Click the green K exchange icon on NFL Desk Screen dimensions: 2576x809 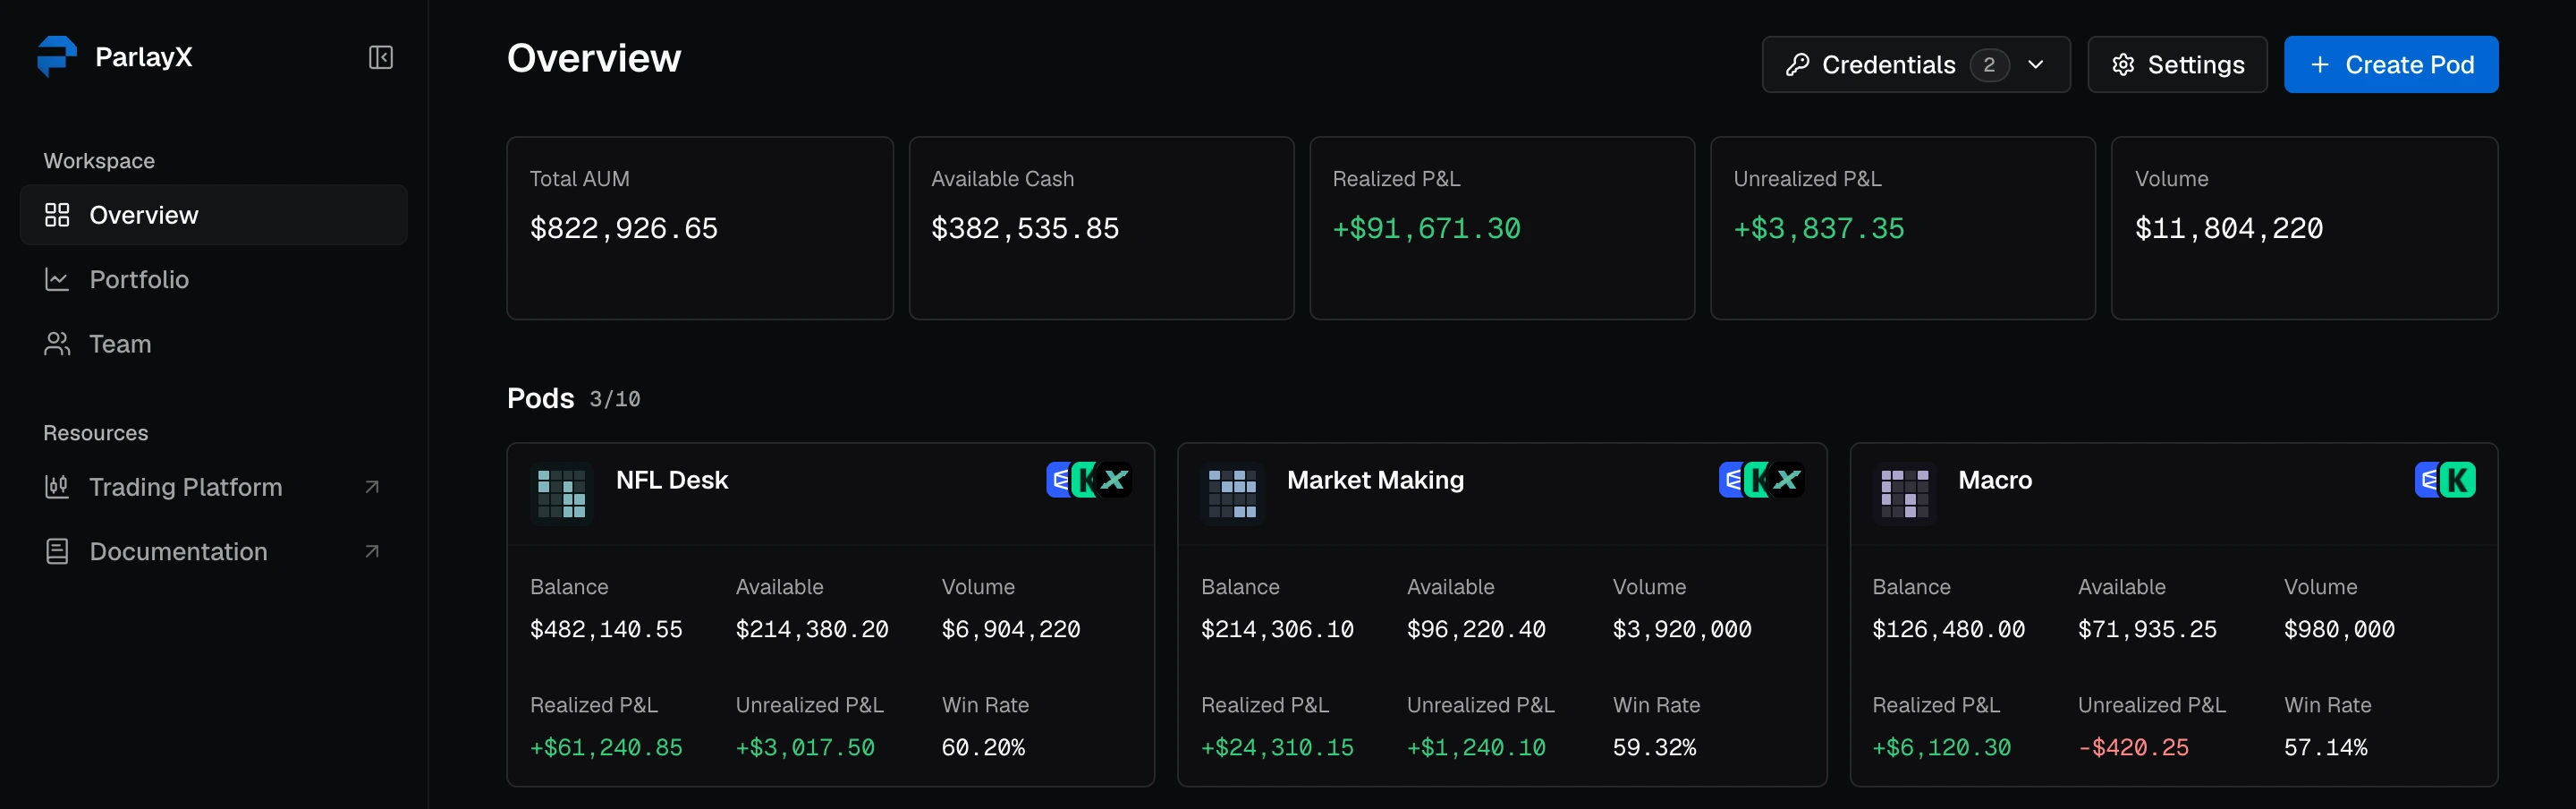1084,480
